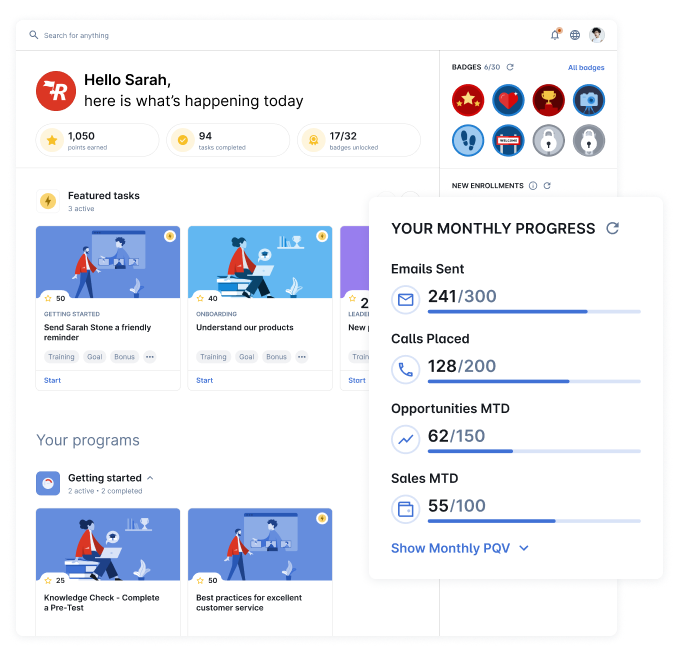Click the Calls Placed progress bar

coord(534,381)
